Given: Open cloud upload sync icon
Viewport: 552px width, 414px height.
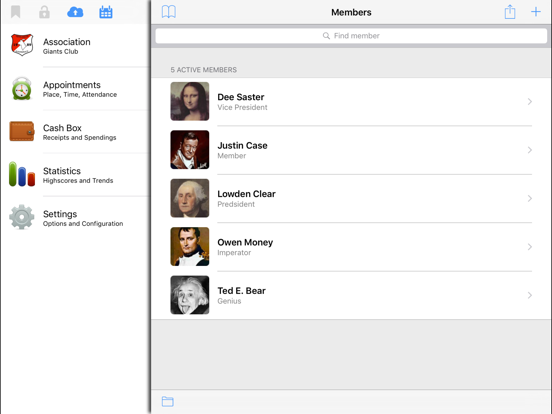Looking at the screenshot, I should [x=75, y=12].
